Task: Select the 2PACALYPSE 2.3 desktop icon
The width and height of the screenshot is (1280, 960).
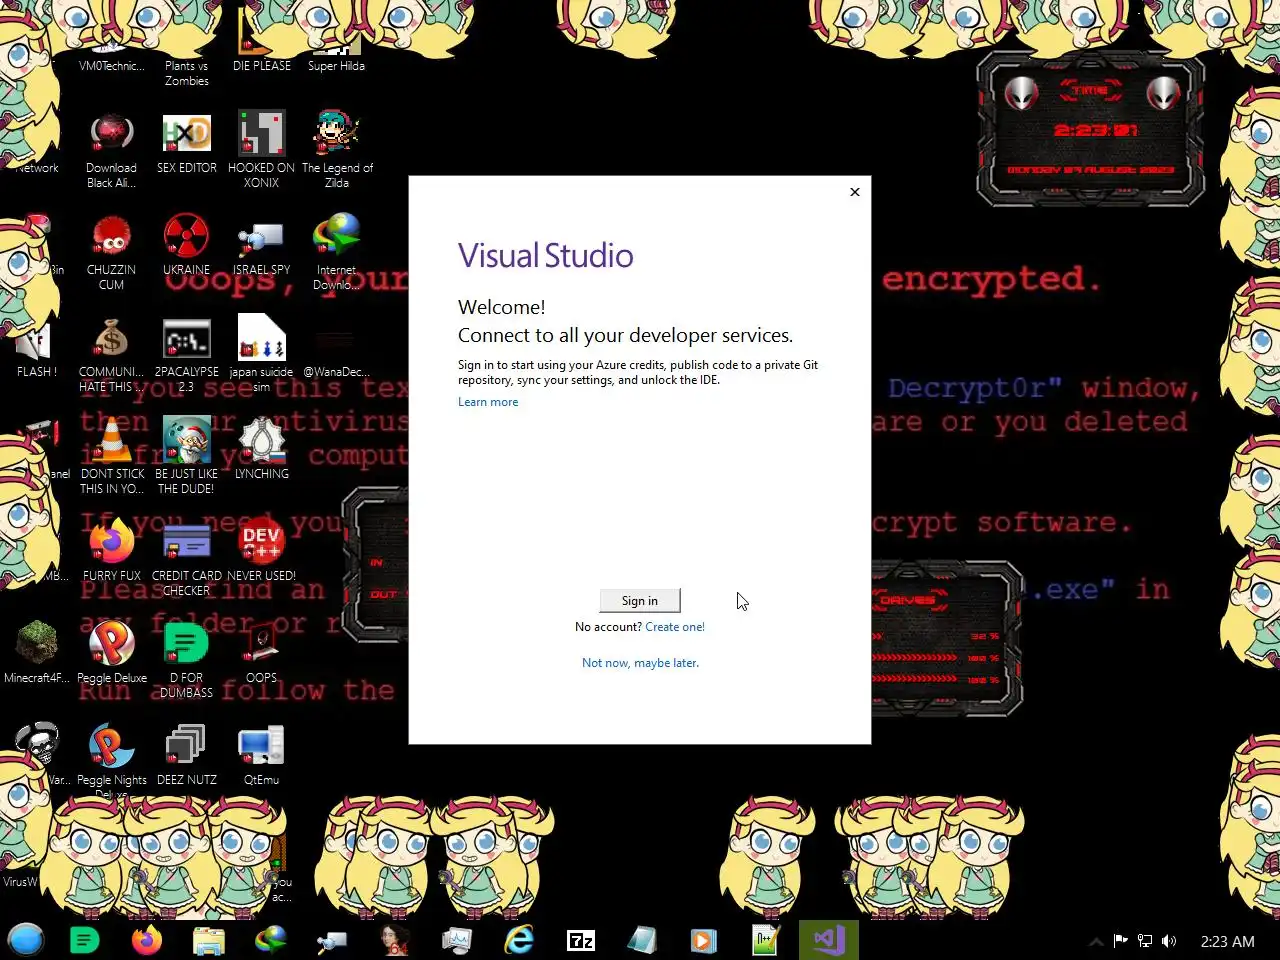Action: pos(187,355)
